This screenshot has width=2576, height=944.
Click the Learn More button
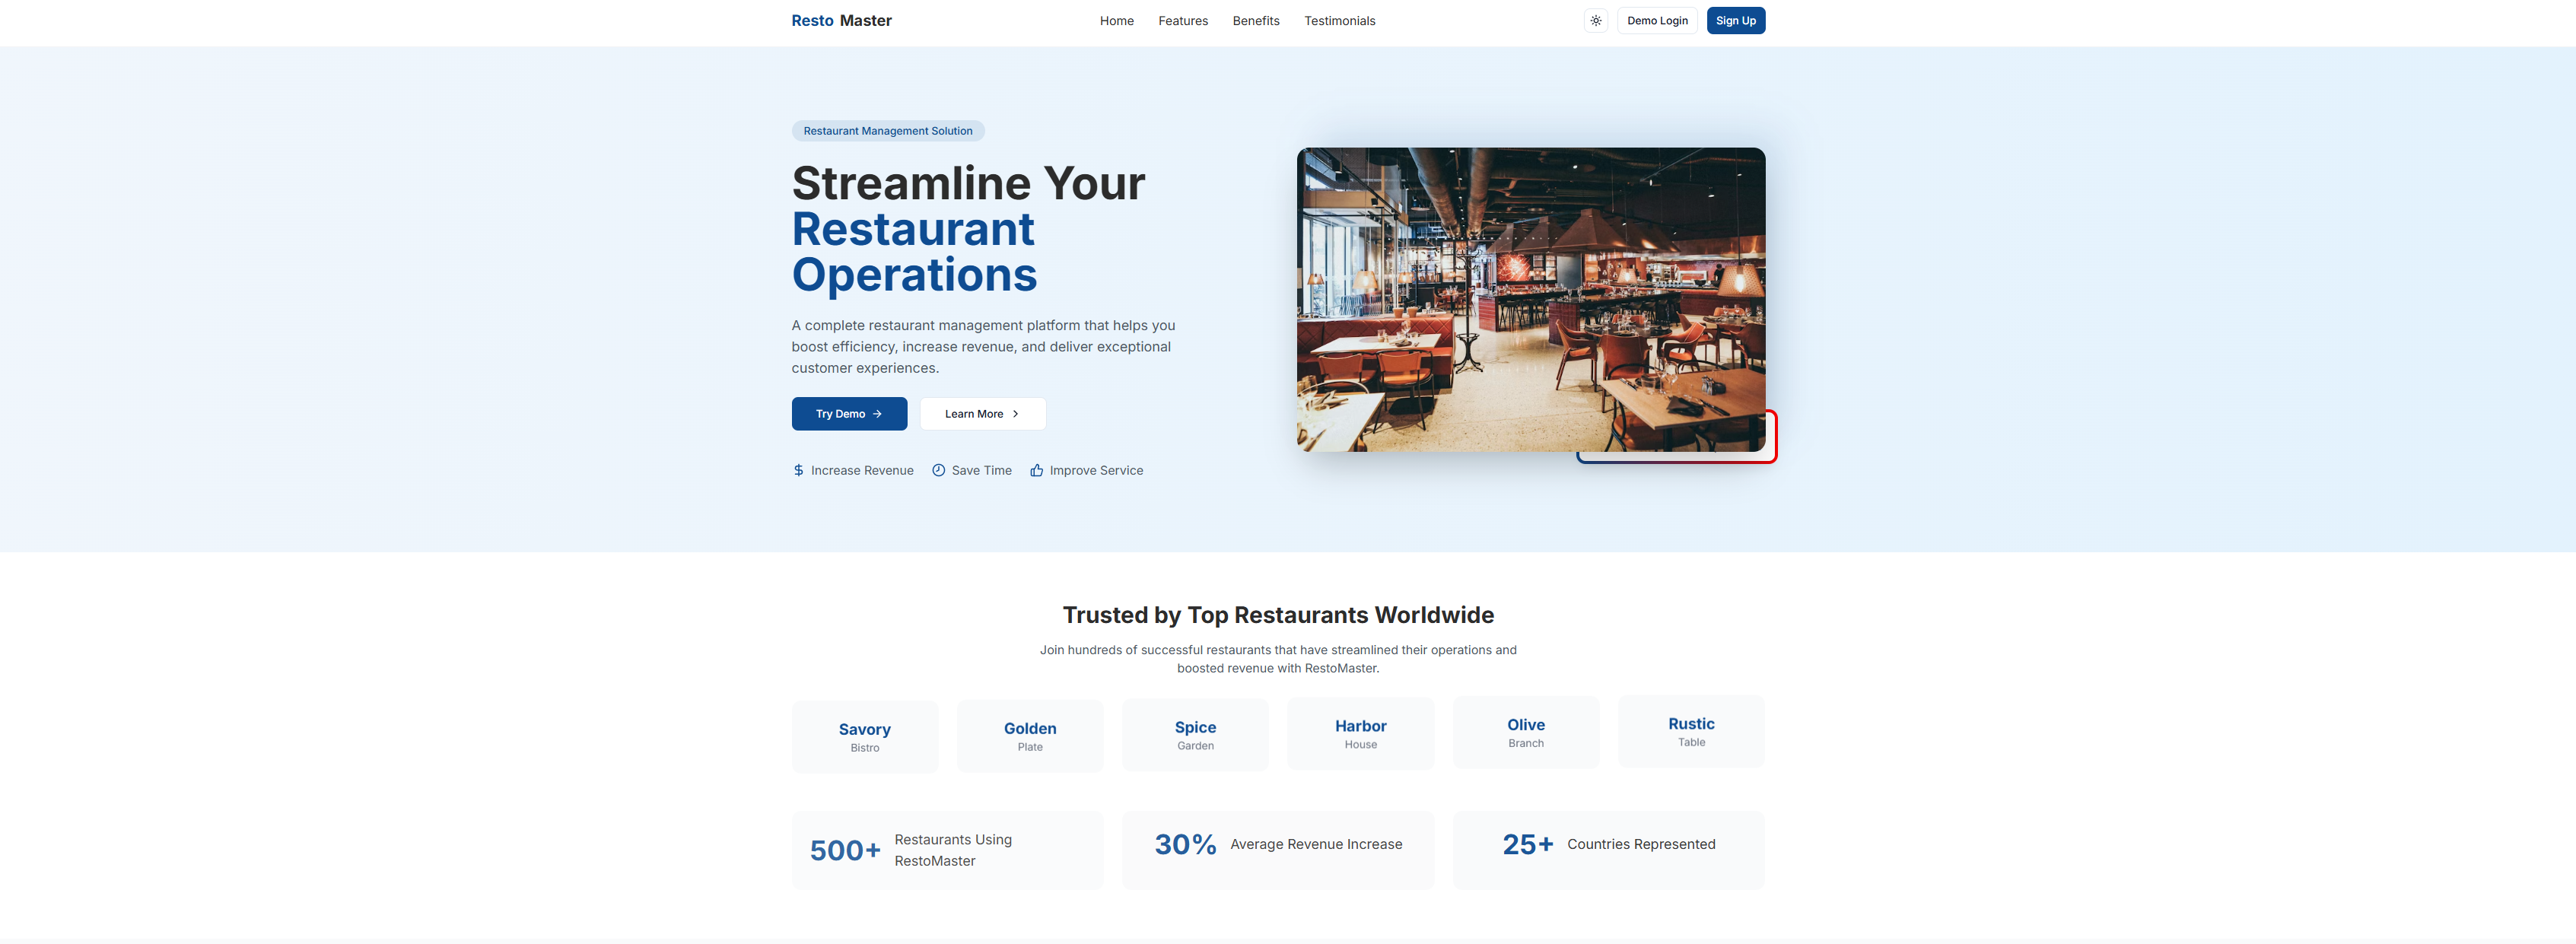point(982,414)
